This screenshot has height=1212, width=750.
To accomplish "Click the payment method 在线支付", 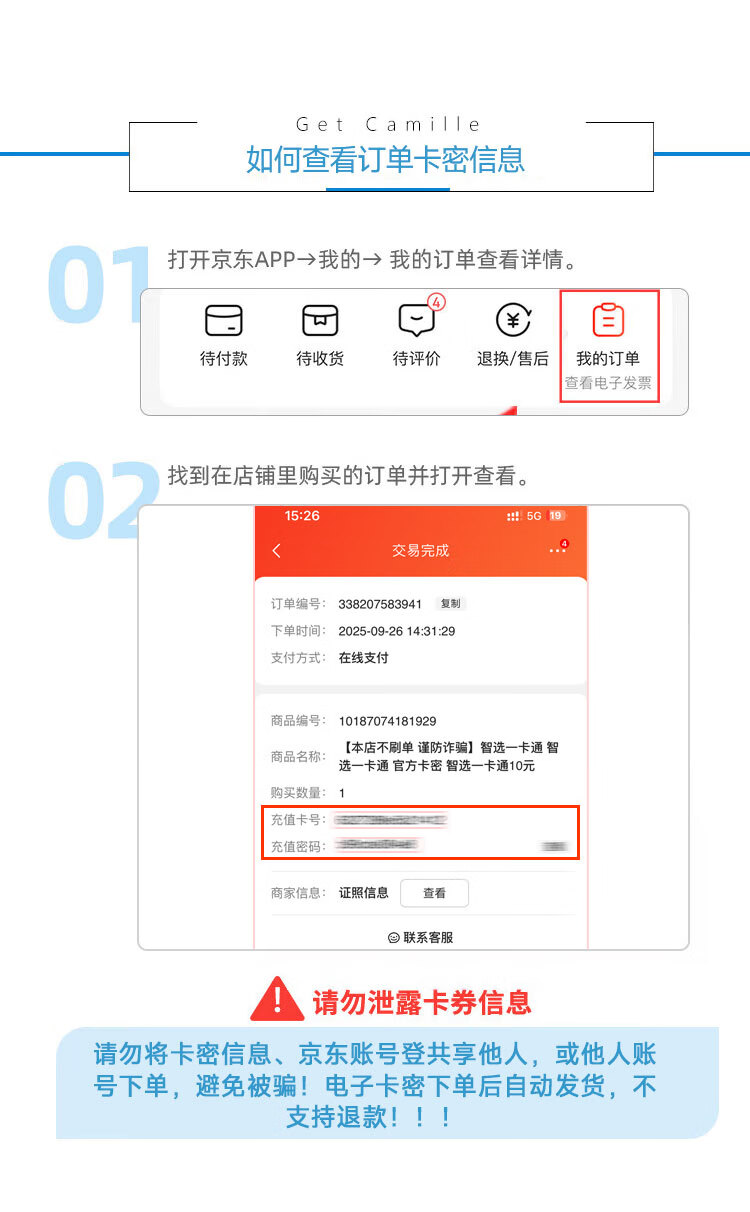I will coord(363,658).
